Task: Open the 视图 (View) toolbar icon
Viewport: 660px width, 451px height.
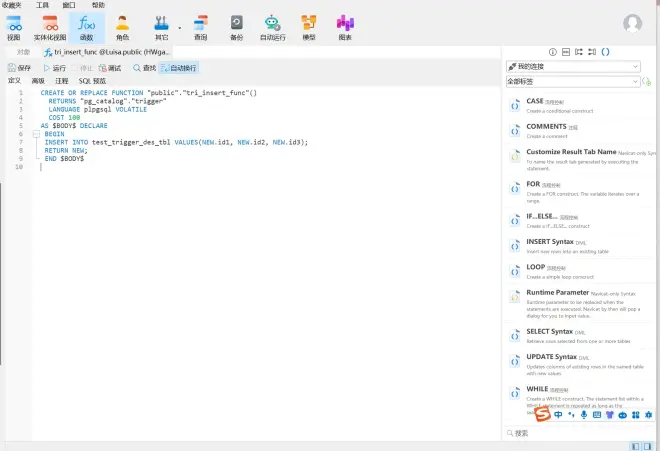Action: (x=13, y=28)
